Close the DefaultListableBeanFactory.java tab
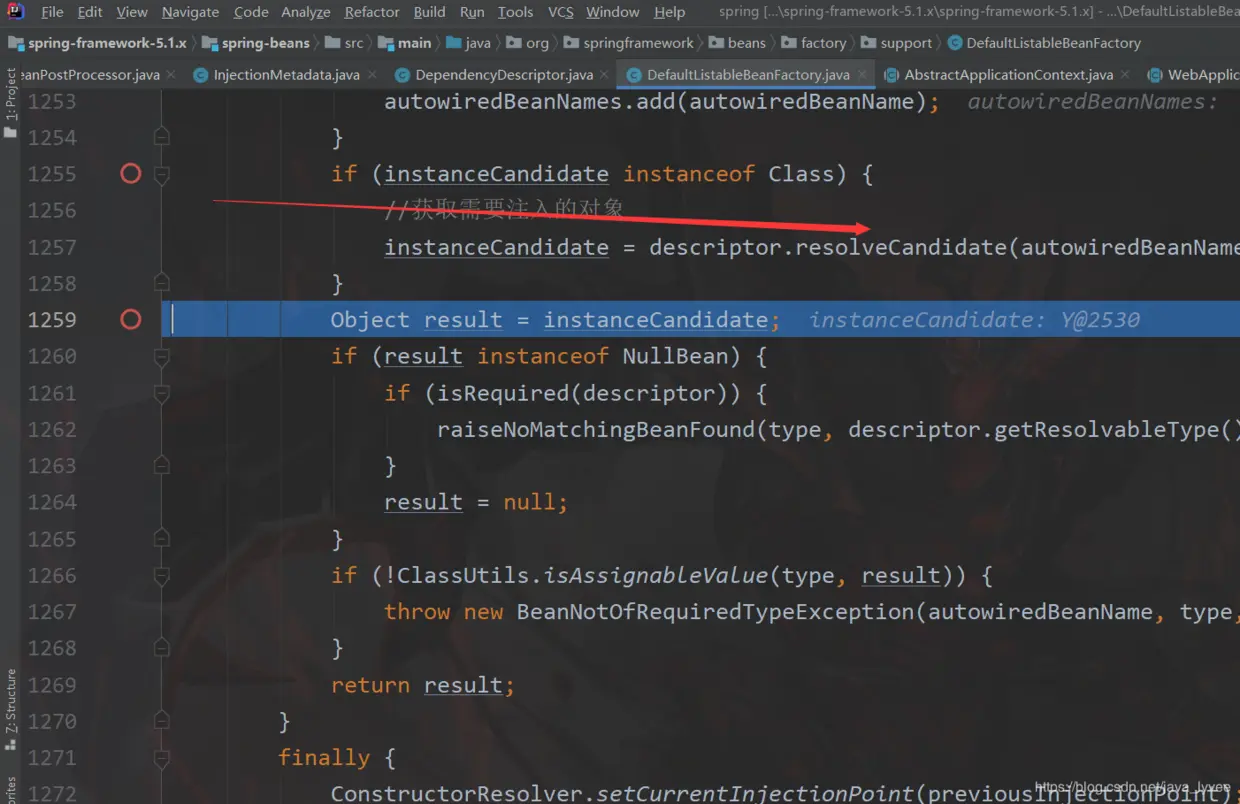Image resolution: width=1240 pixels, height=804 pixels. 862,75
